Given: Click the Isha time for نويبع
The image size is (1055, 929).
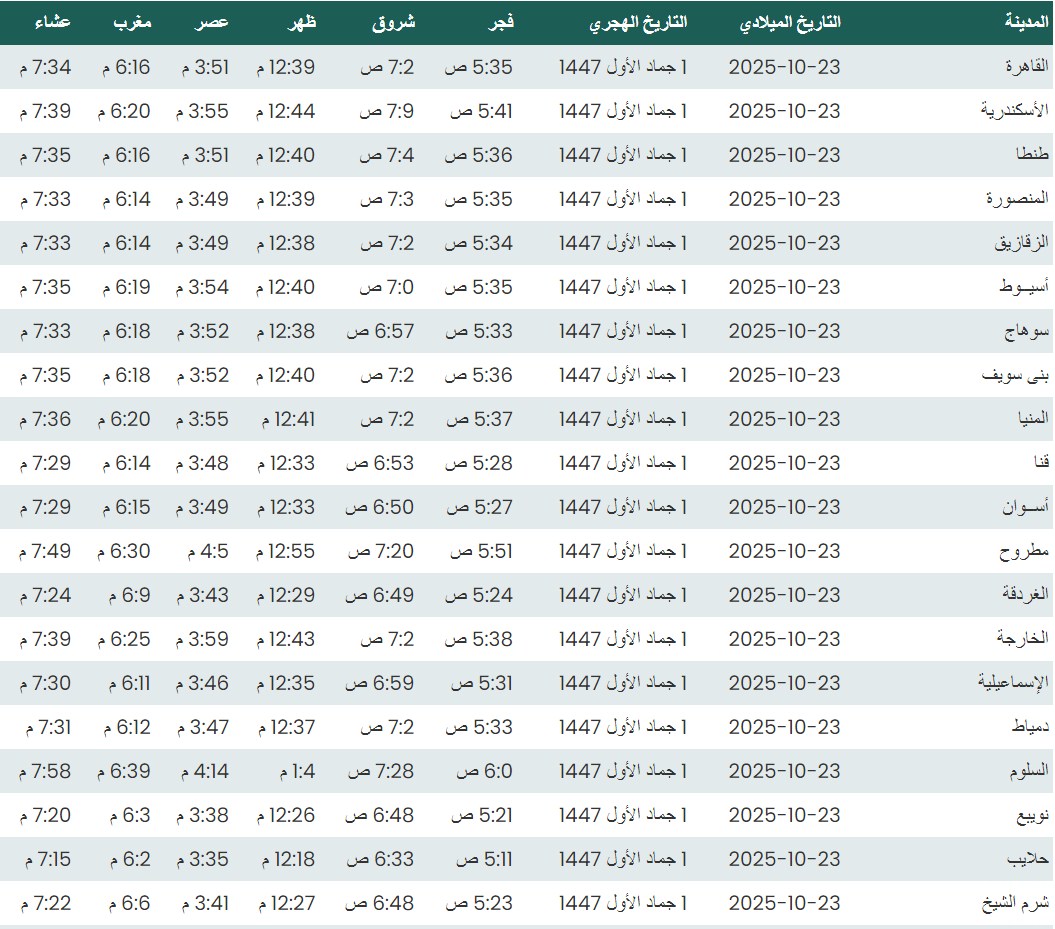Looking at the screenshot, I should [45, 815].
